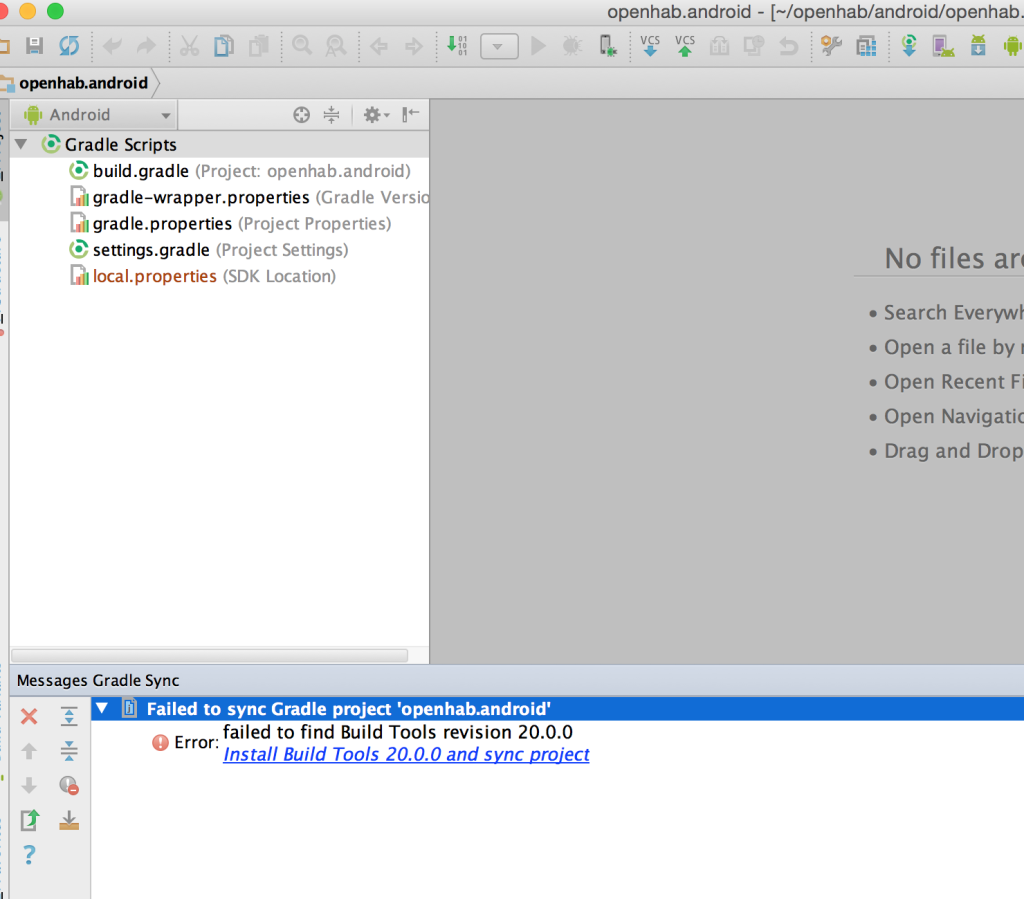Open Messages panel help question mark

tap(29, 855)
